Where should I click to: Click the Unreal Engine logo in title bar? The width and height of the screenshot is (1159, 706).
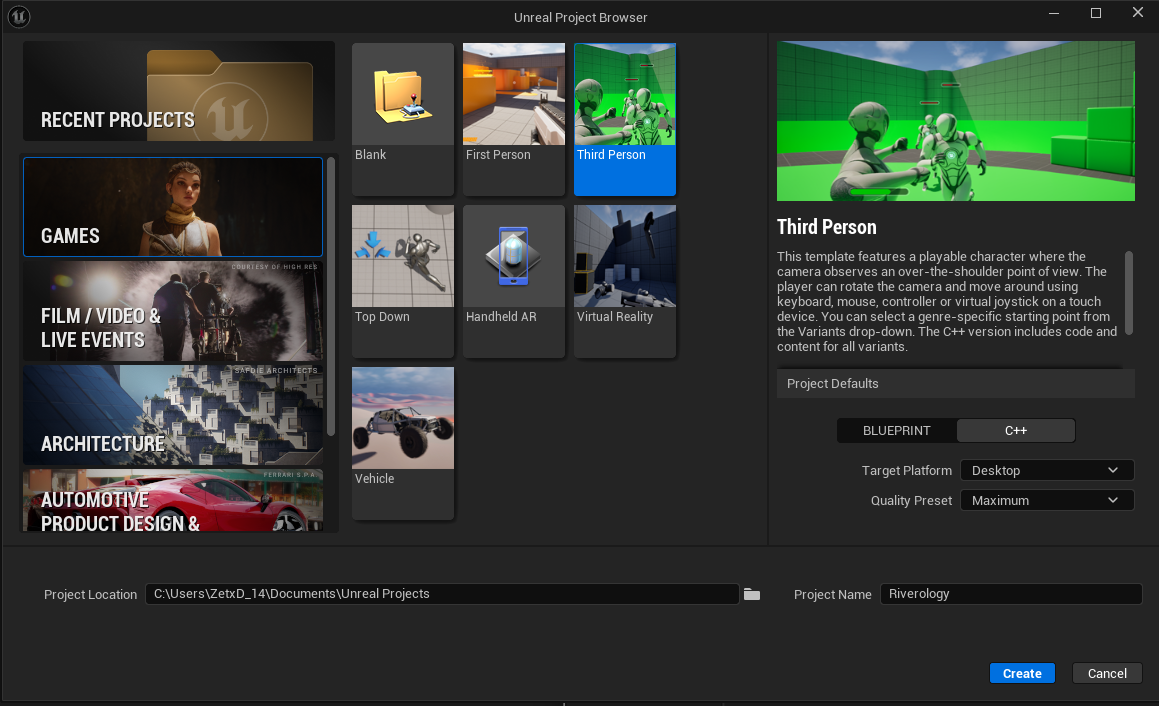18,17
